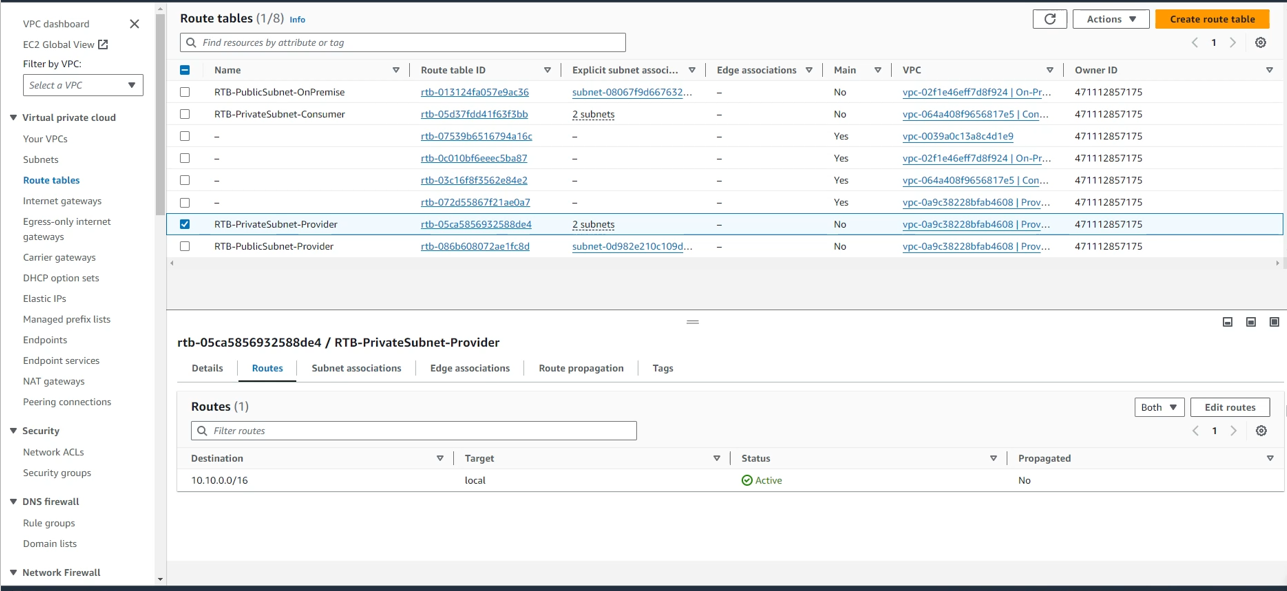Go to next page of route tables

click(x=1233, y=43)
